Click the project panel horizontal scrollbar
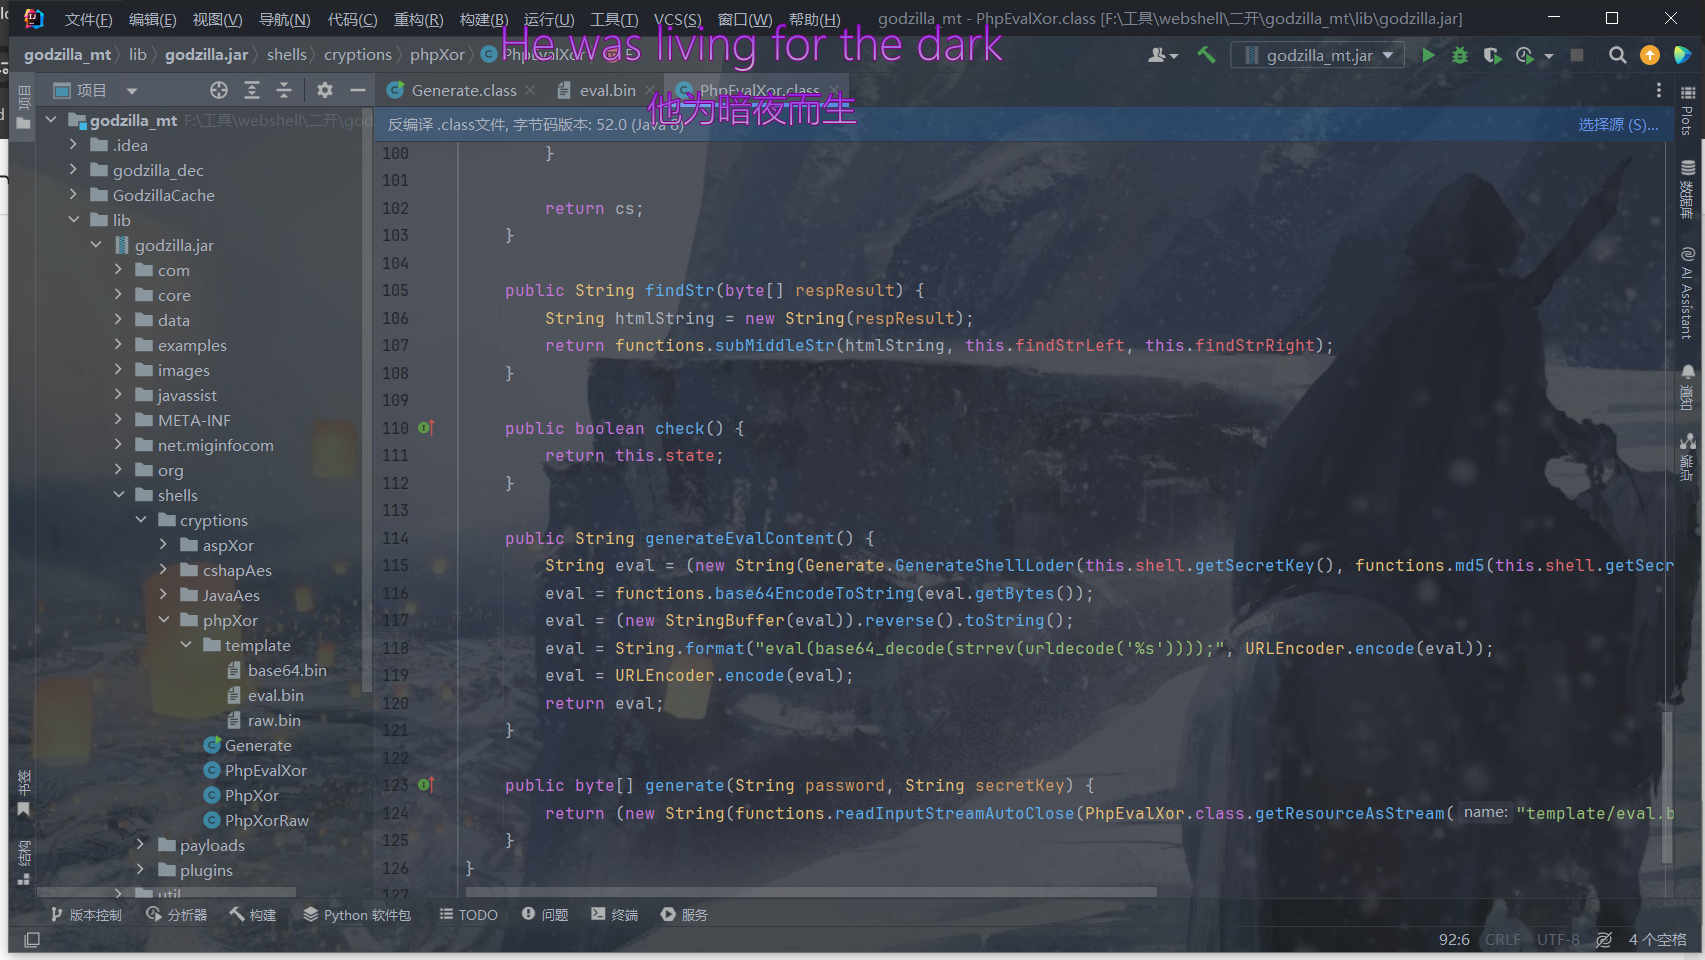This screenshot has height=960, width=1705. click(x=166, y=891)
